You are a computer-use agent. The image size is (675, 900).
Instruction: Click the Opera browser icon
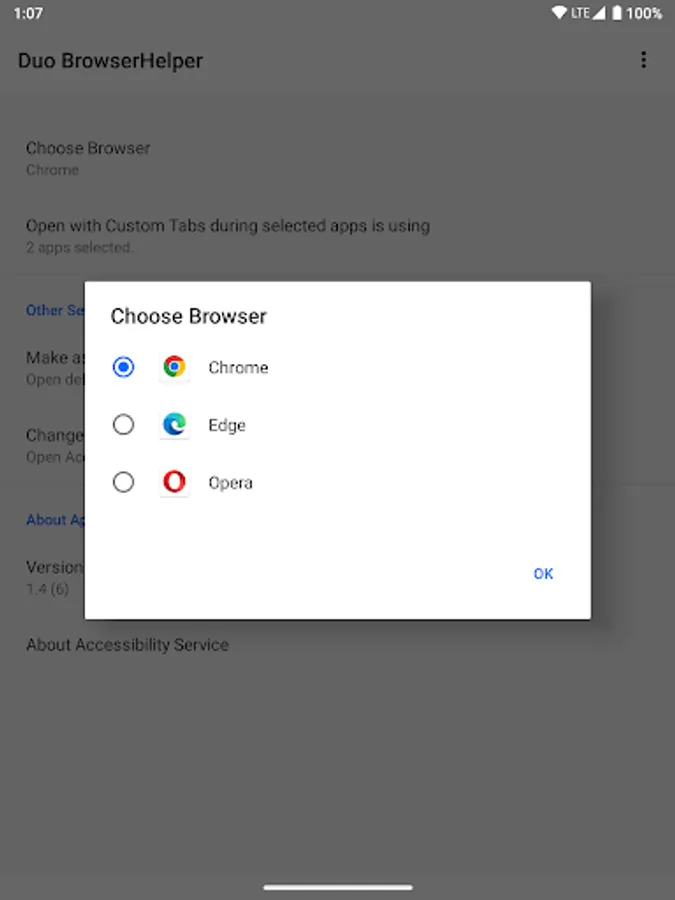point(174,482)
